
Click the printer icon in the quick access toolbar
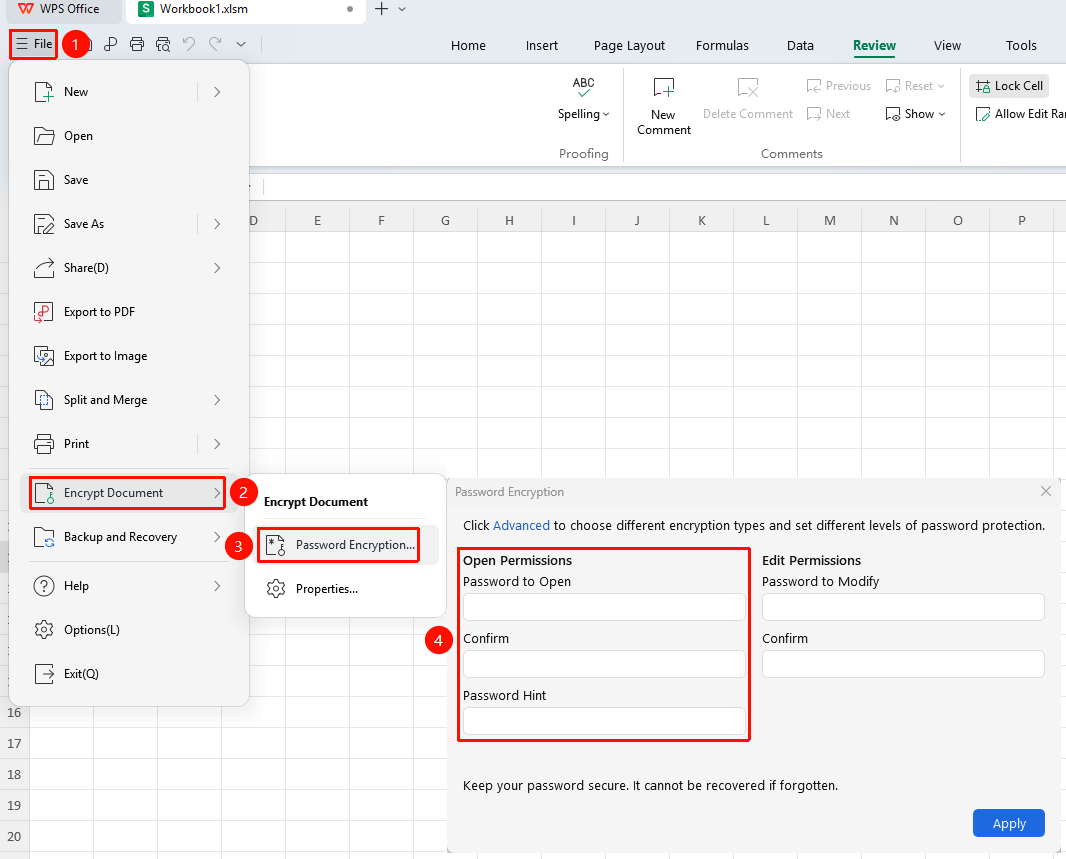pyautogui.click(x=137, y=44)
